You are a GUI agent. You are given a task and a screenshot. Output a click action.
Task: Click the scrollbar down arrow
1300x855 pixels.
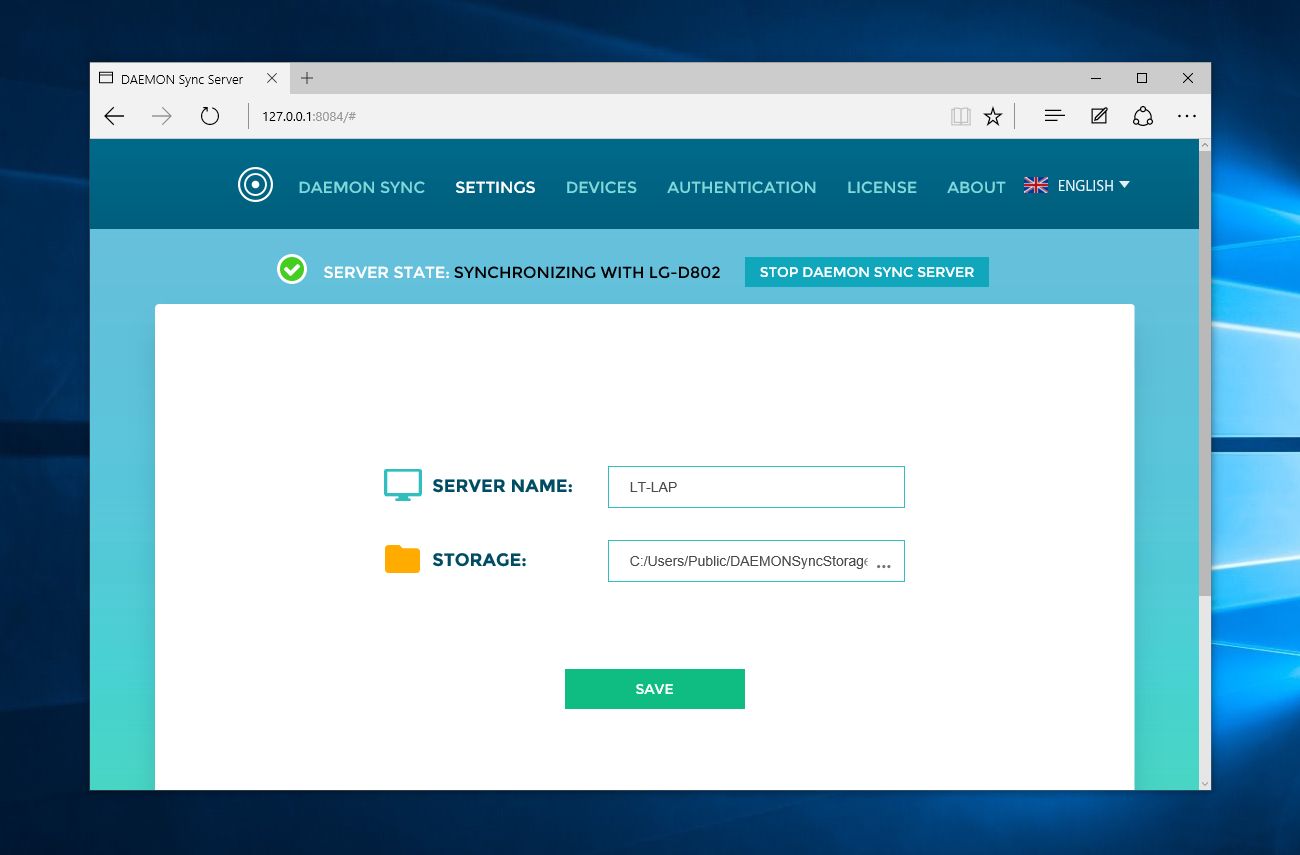[1204, 782]
